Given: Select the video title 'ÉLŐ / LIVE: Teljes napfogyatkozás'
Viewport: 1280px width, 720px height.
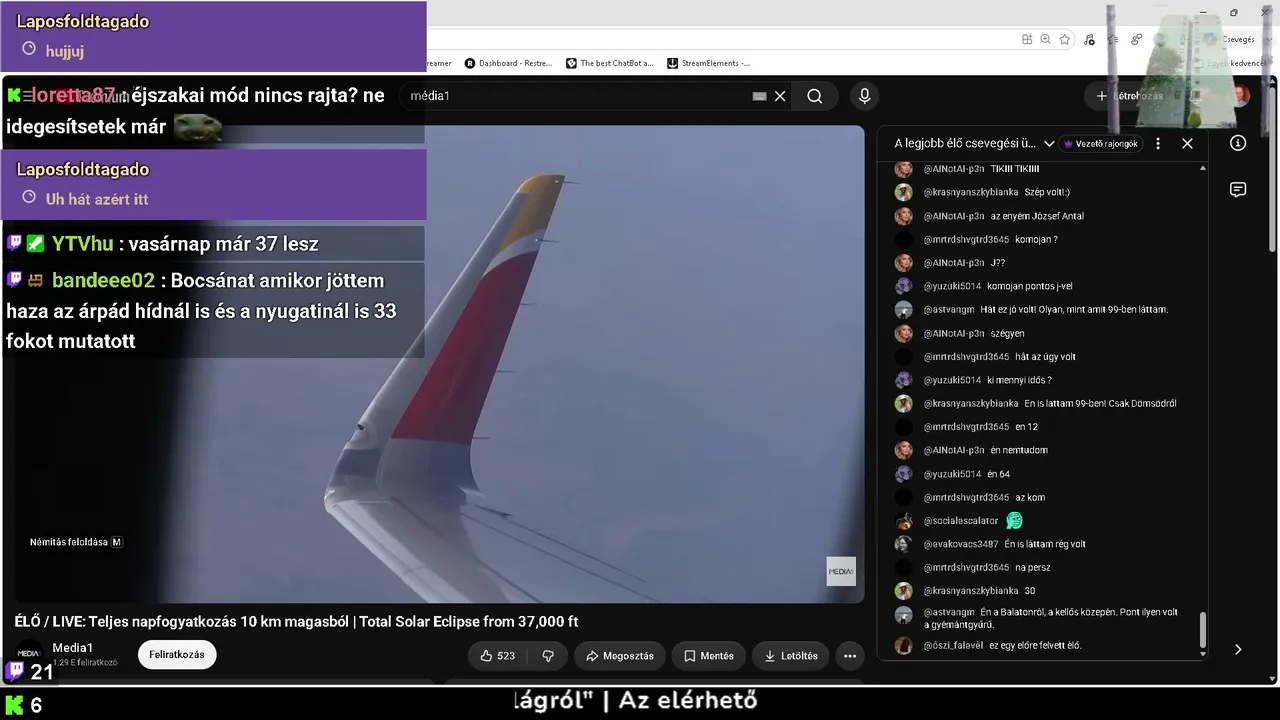Looking at the screenshot, I should click(297, 621).
